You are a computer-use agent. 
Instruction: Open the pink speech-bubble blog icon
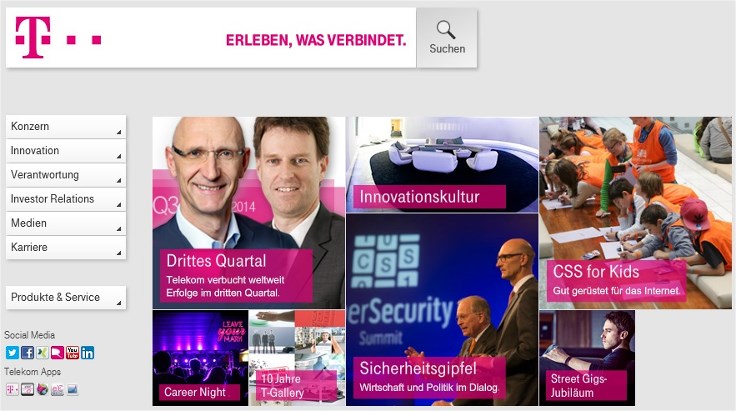(57, 352)
